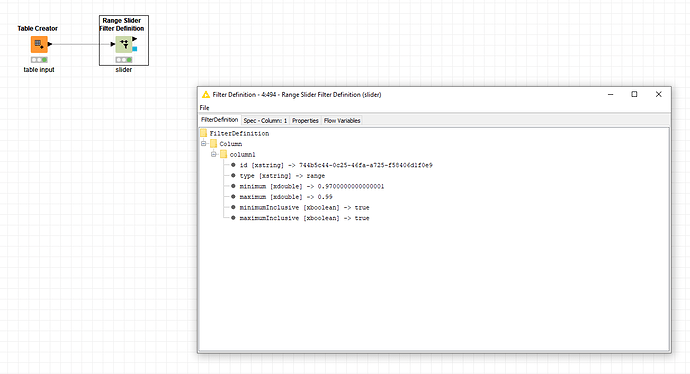Click the 'Table Creator' node title text
Screen dimensions: 690x374
(x=37, y=28)
